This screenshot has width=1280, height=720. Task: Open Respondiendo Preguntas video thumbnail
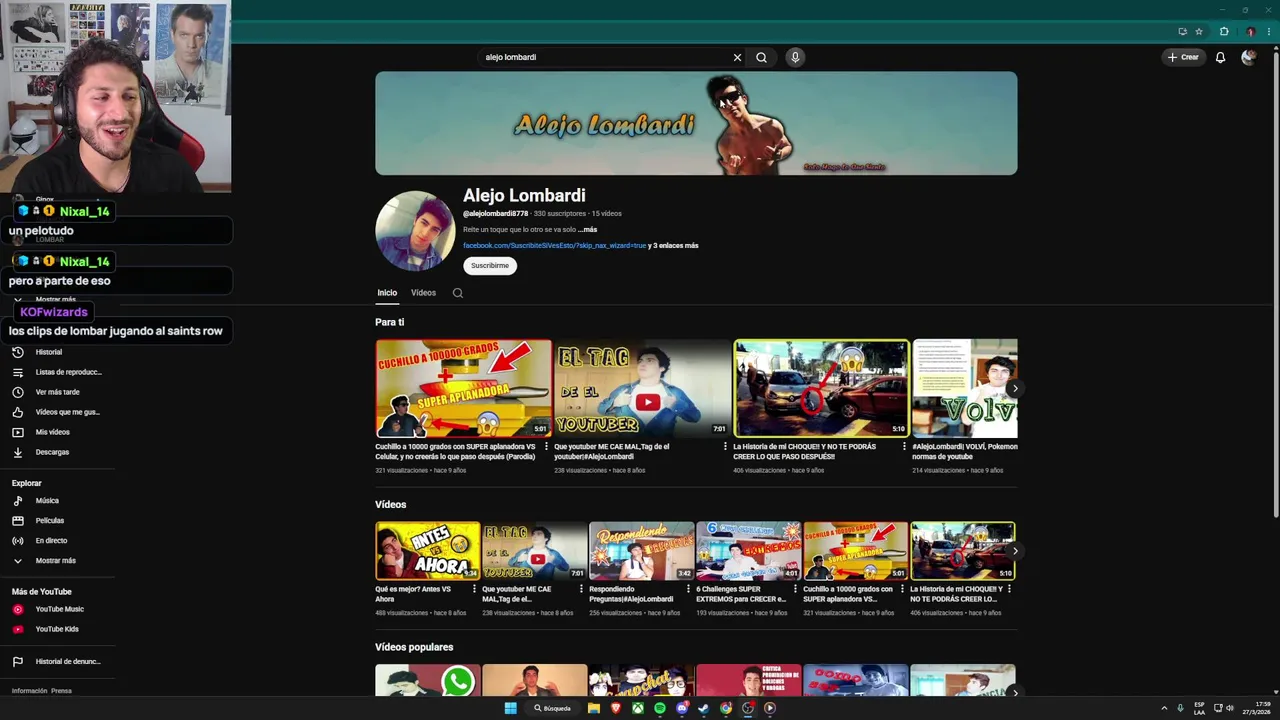click(x=641, y=551)
